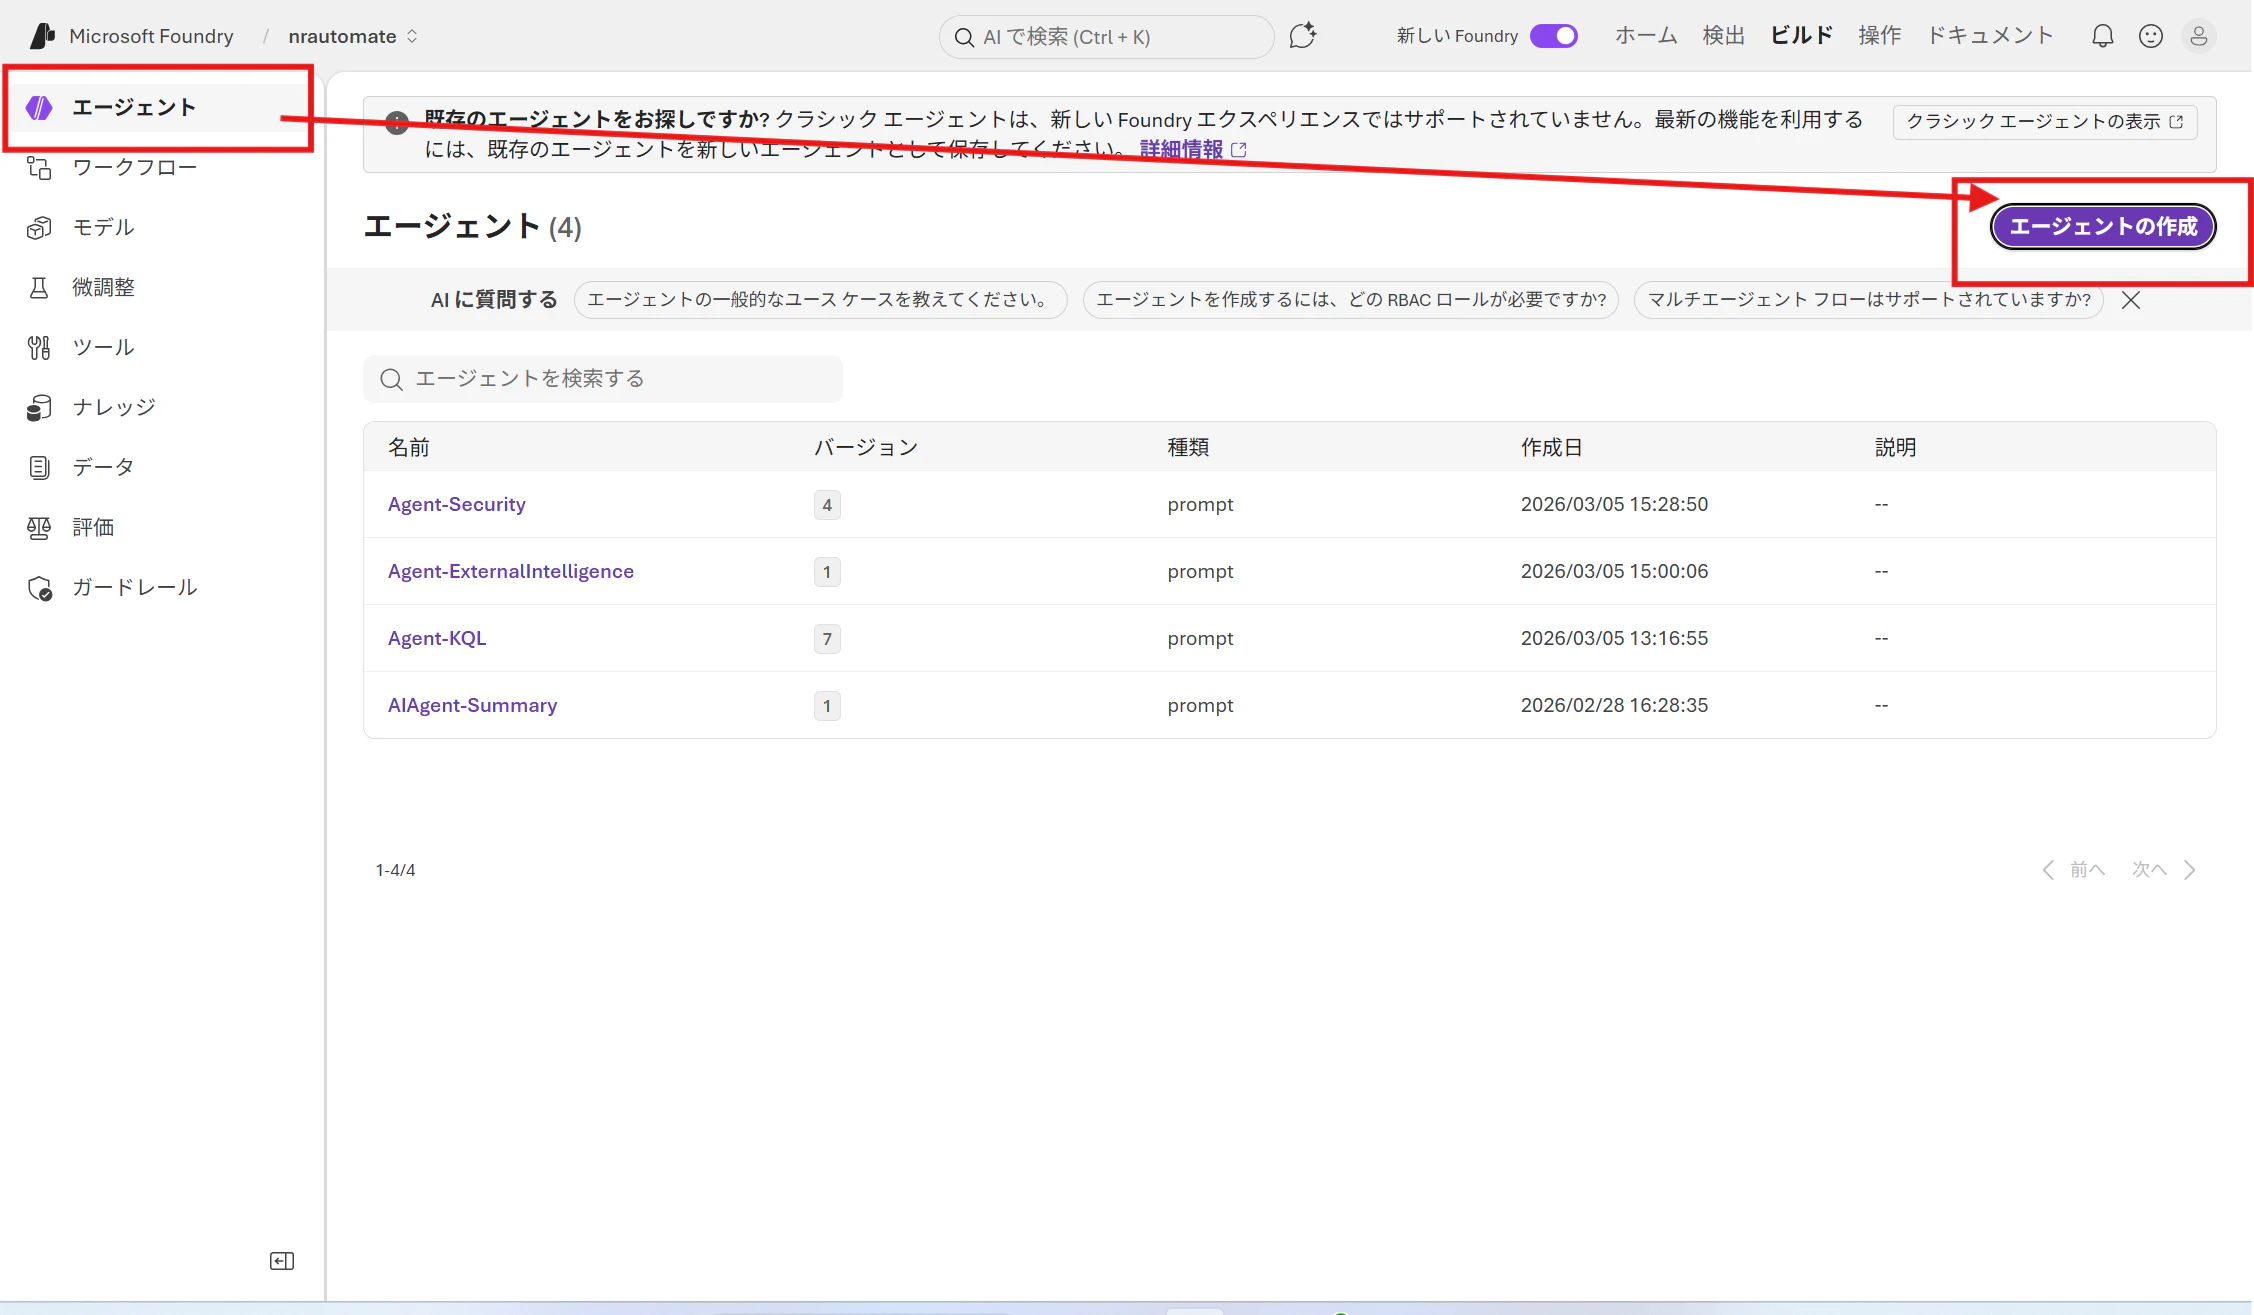2254x1315 pixels.
Task: Go to previous page with 前へ
Action: [x=2074, y=870]
